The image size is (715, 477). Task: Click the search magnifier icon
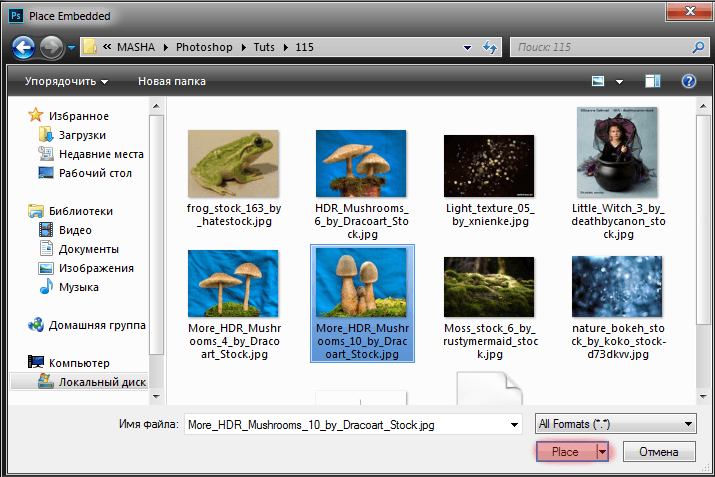click(696, 47)
